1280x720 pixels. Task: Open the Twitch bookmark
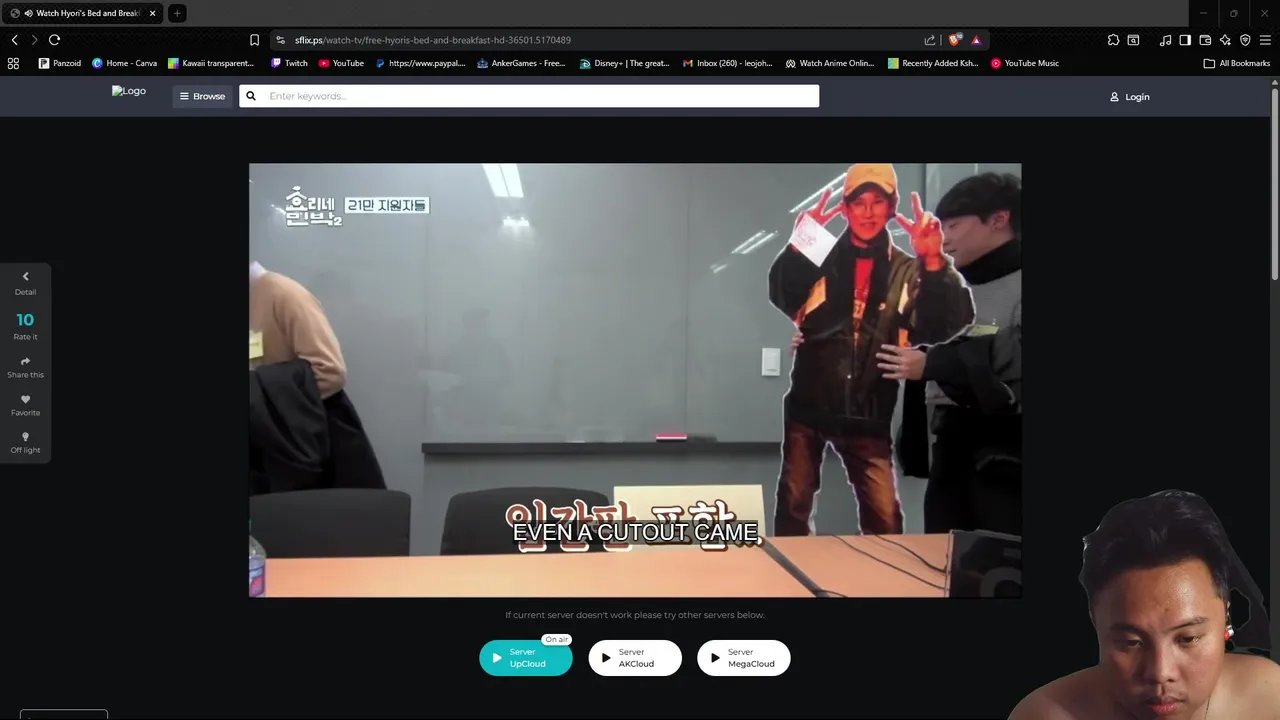tap(290, 63)
